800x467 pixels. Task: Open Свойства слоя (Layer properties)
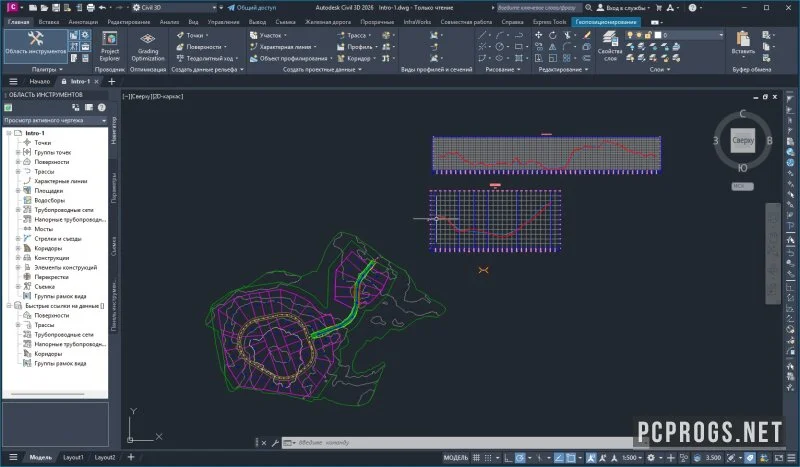pyautogui.click(x=610, y=46)
